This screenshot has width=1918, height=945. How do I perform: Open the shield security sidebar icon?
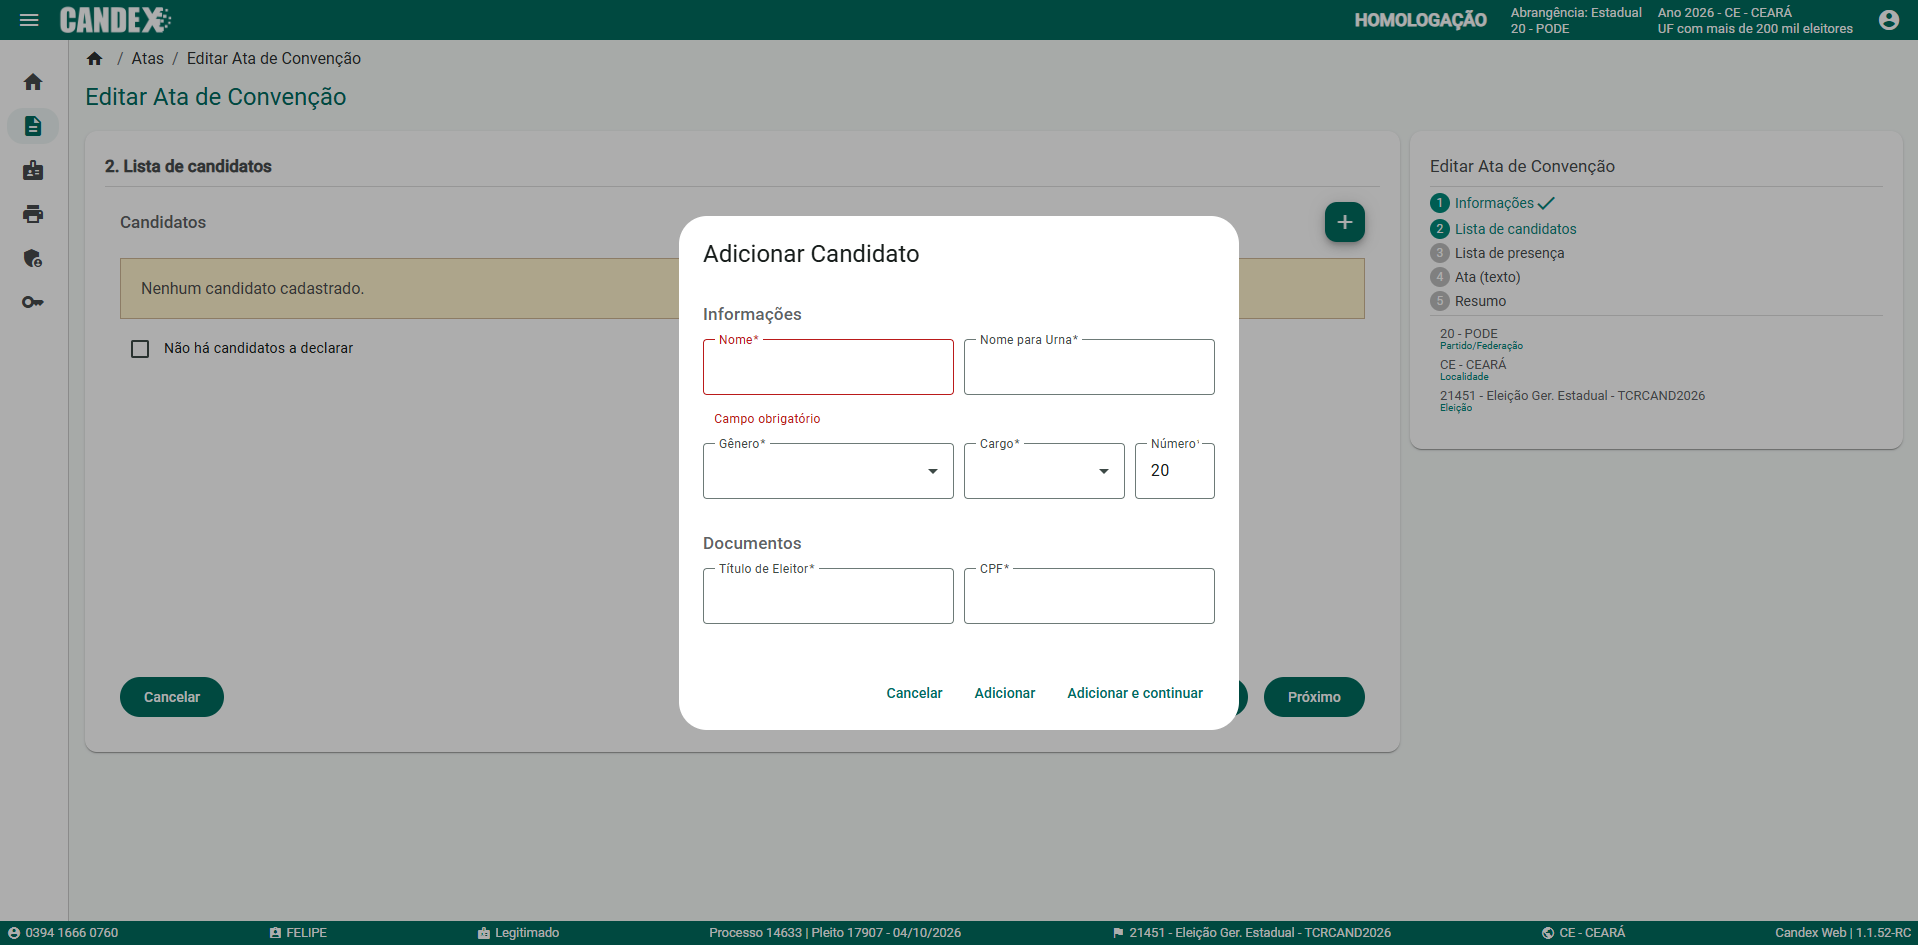(33, 258)
